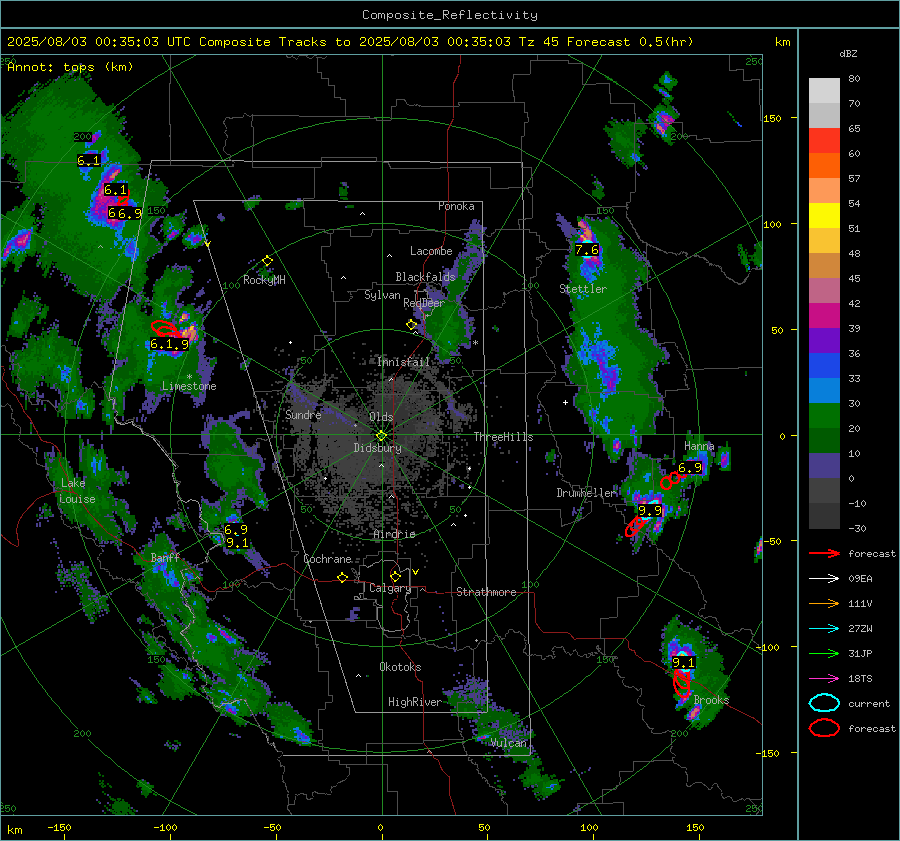Click the magenta 42-39 dBZ color swatch
This screenshot has height=841, width=900.
click(824, 316)
